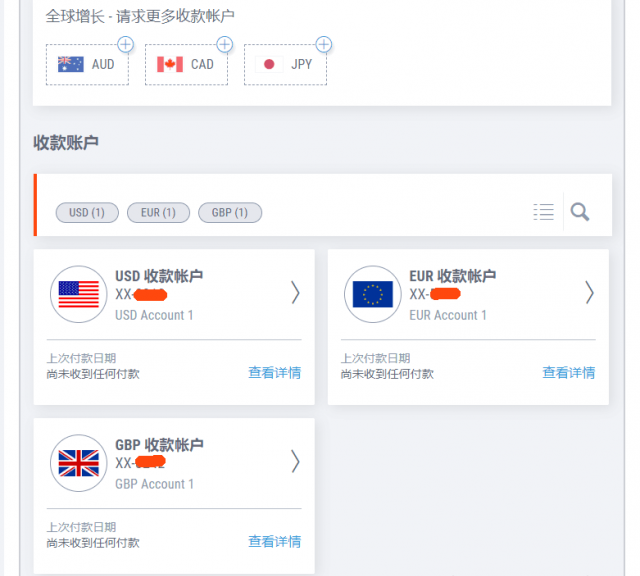Click the plus icon on CAD card
The height and width of the screenshot is (576, 640).
click(x=224, y=44)
